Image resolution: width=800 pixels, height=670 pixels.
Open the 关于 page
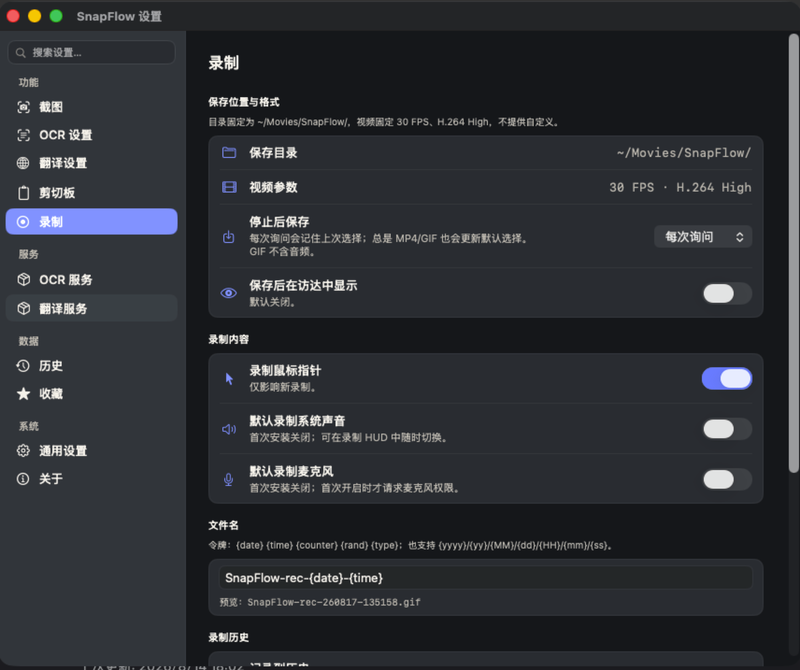pos(92,479)
